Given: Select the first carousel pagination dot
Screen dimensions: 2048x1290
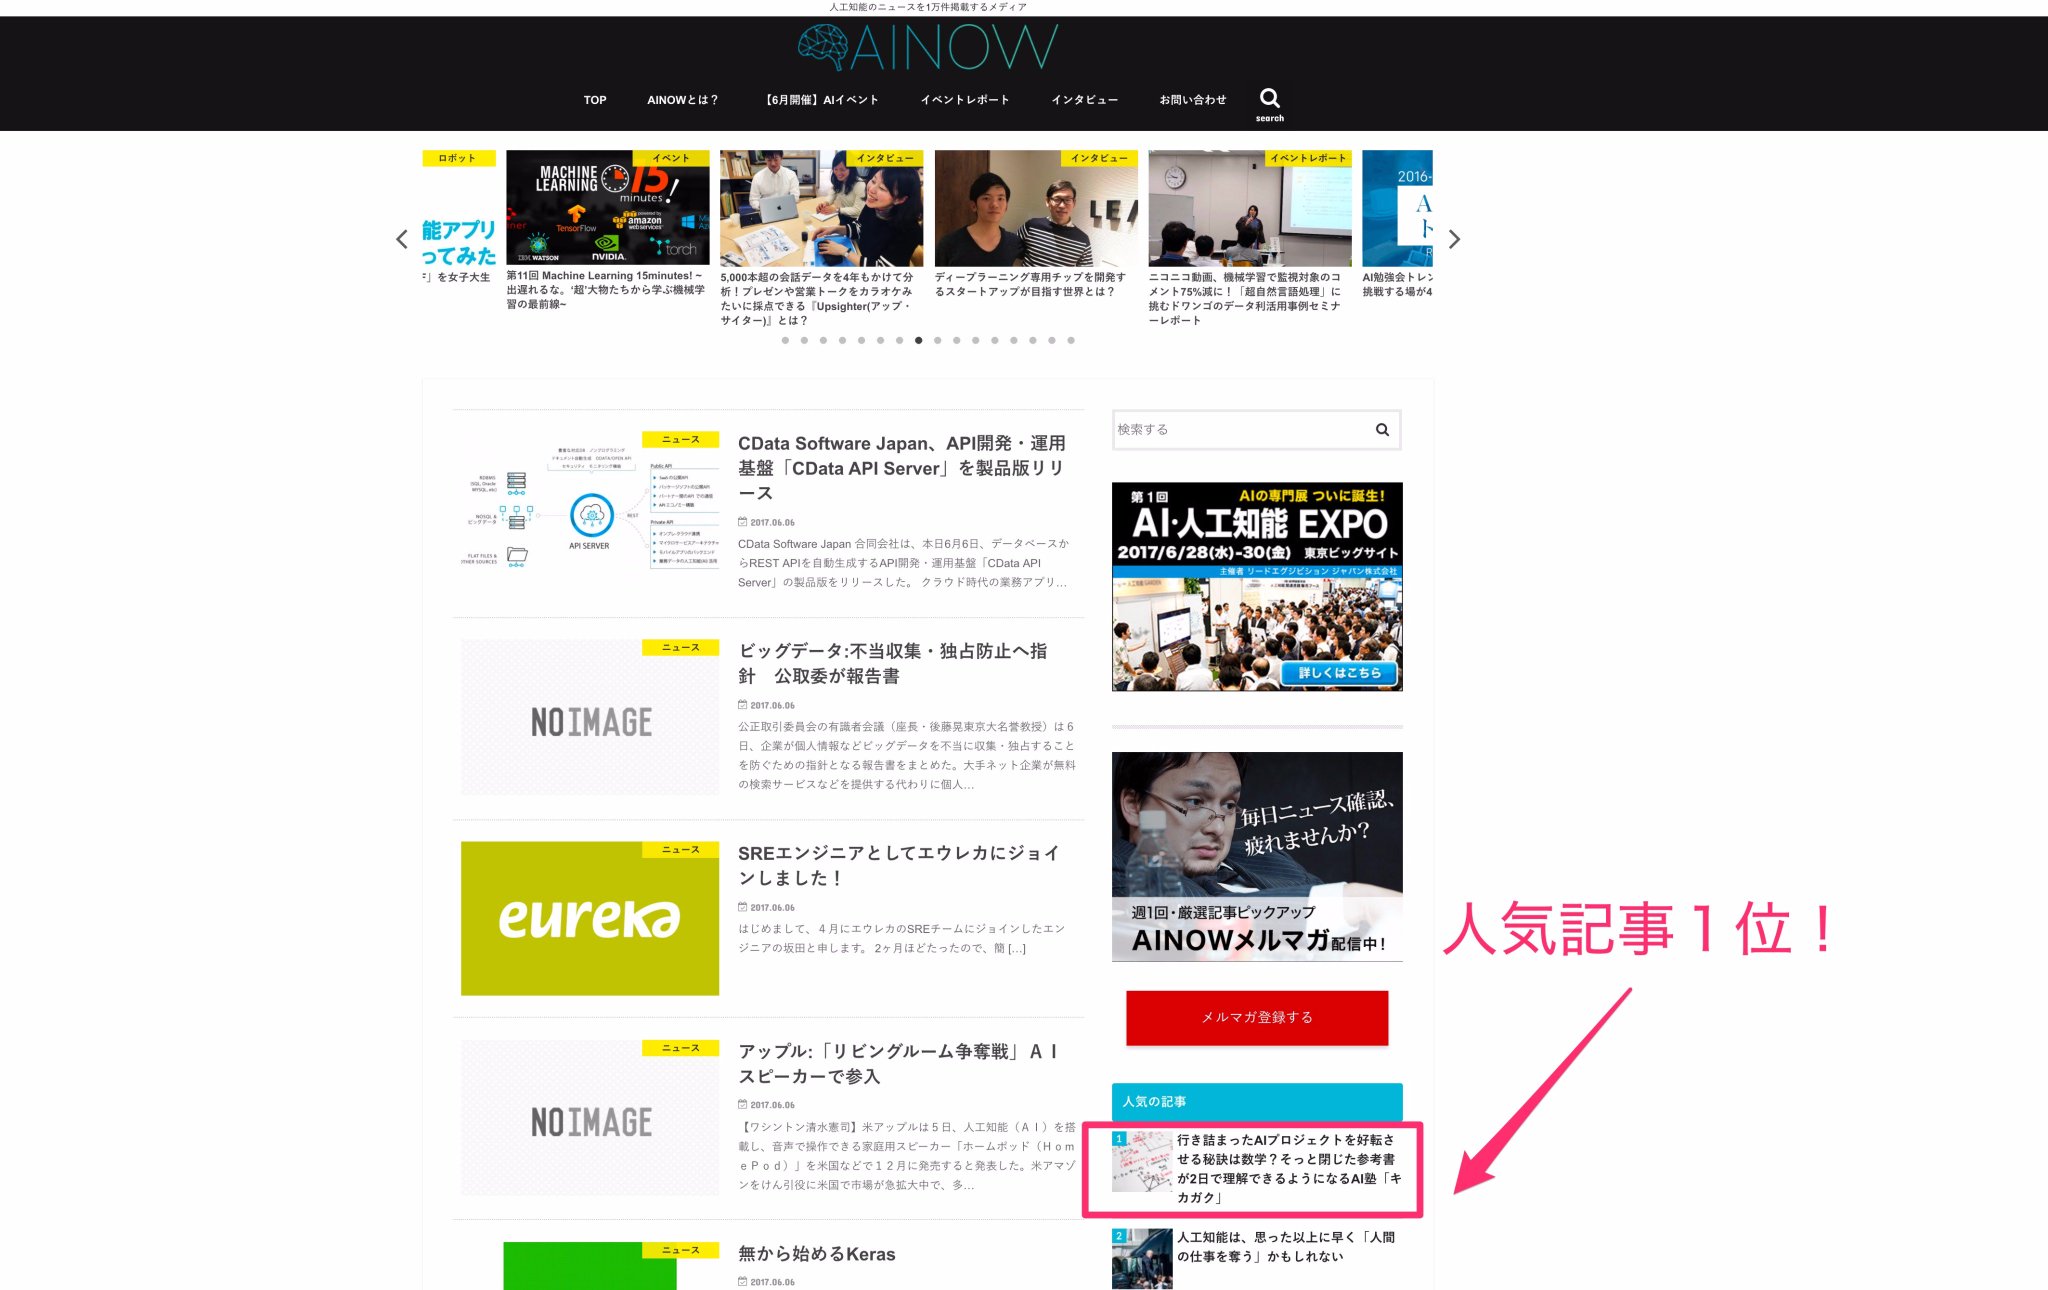Looking at the screenshot, I should pyautogui.click(x=785, y=341).
